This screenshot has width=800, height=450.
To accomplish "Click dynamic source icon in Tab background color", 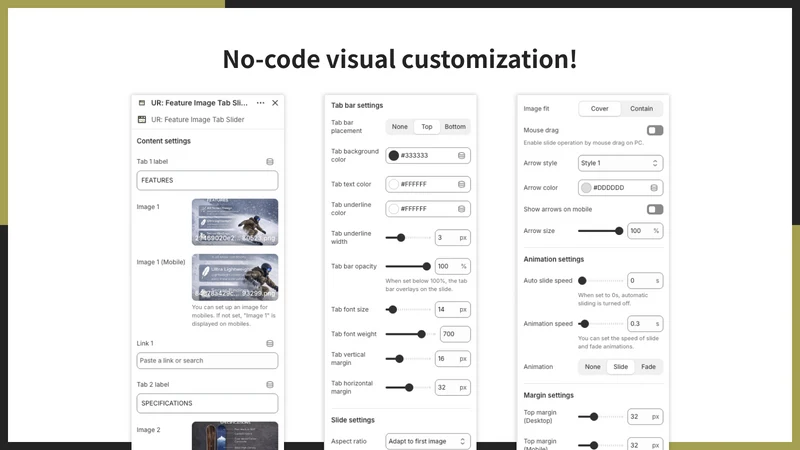I will [x=461, y=156].
